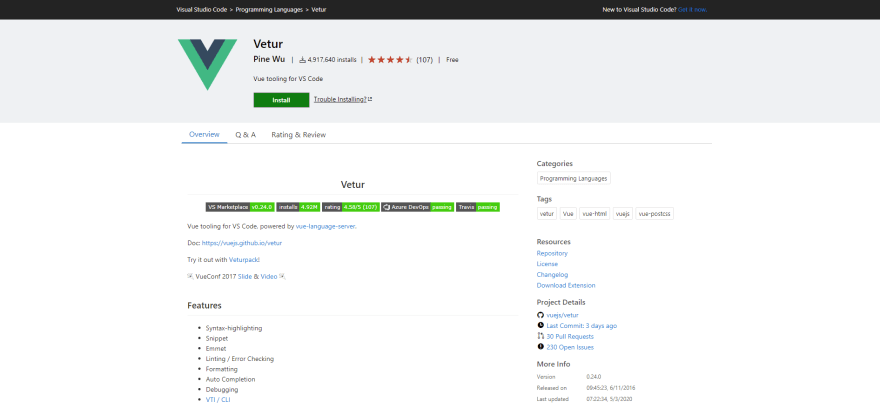Click the open issues alert icon
The width and height of the screenshot is (880, 408).
(x=540, y=347)
